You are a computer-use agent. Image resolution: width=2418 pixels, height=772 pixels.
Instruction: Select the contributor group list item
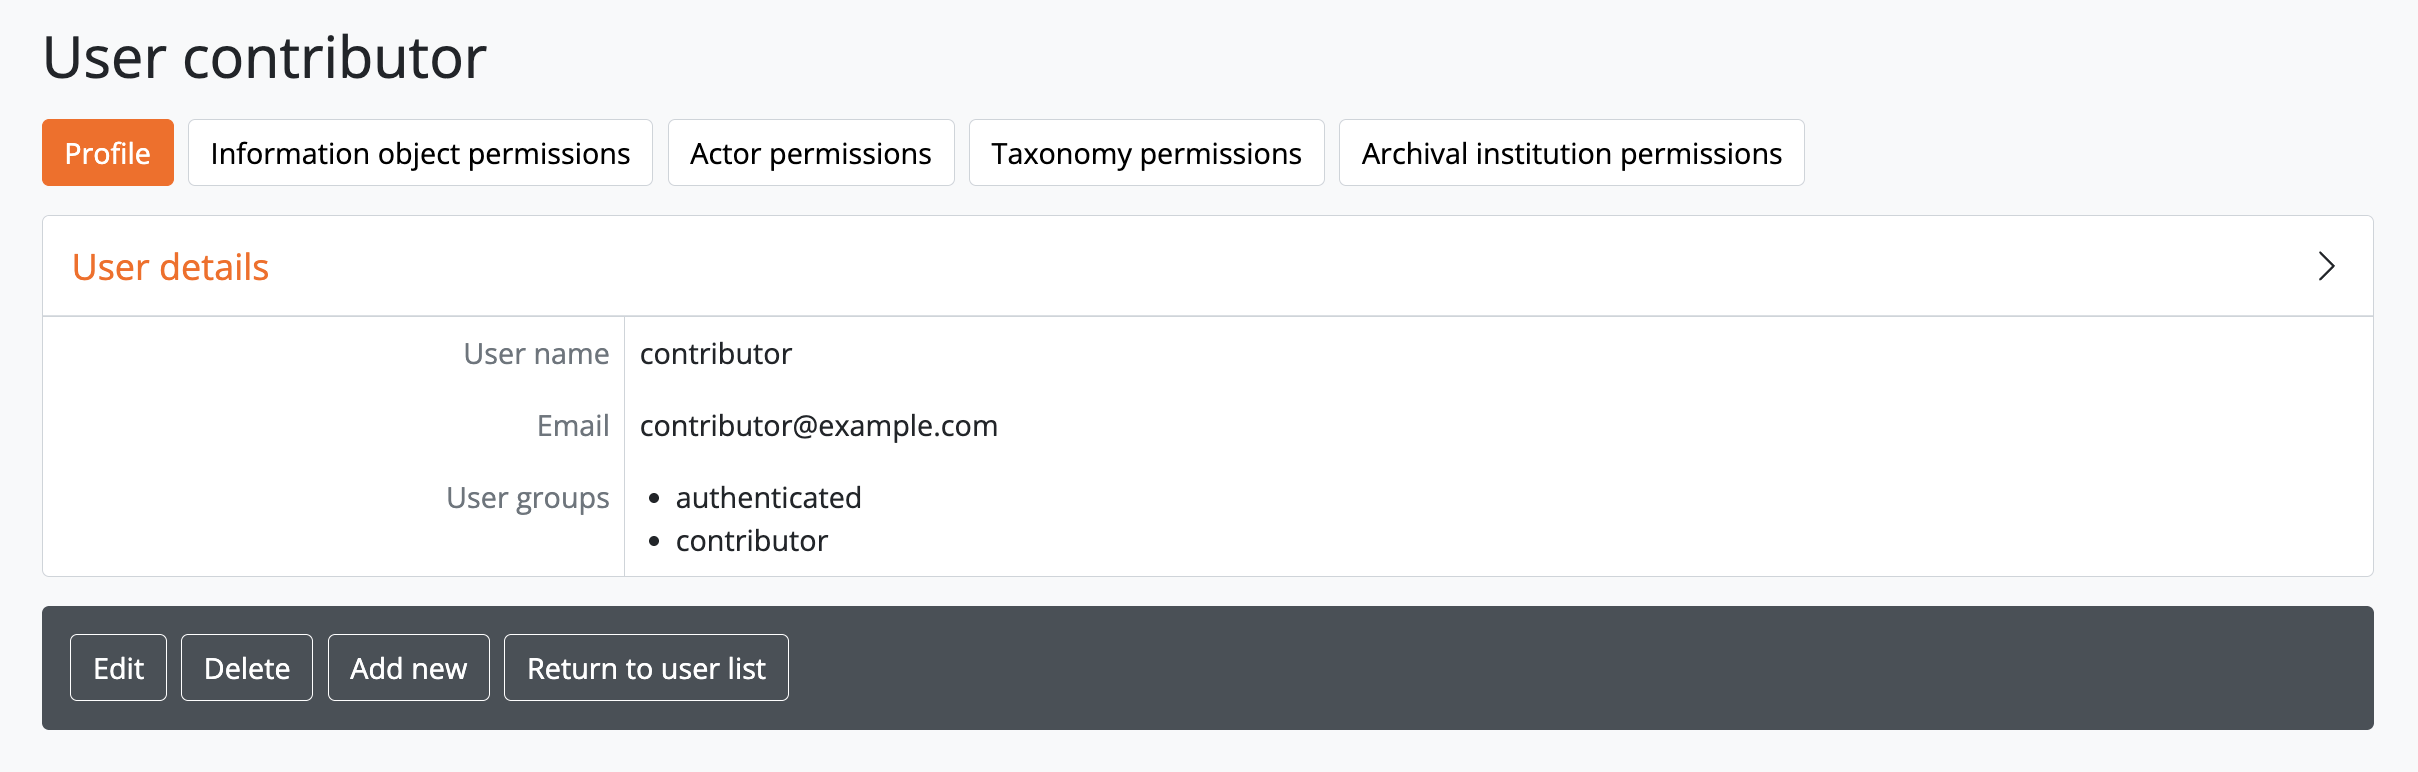pos(752,541)
